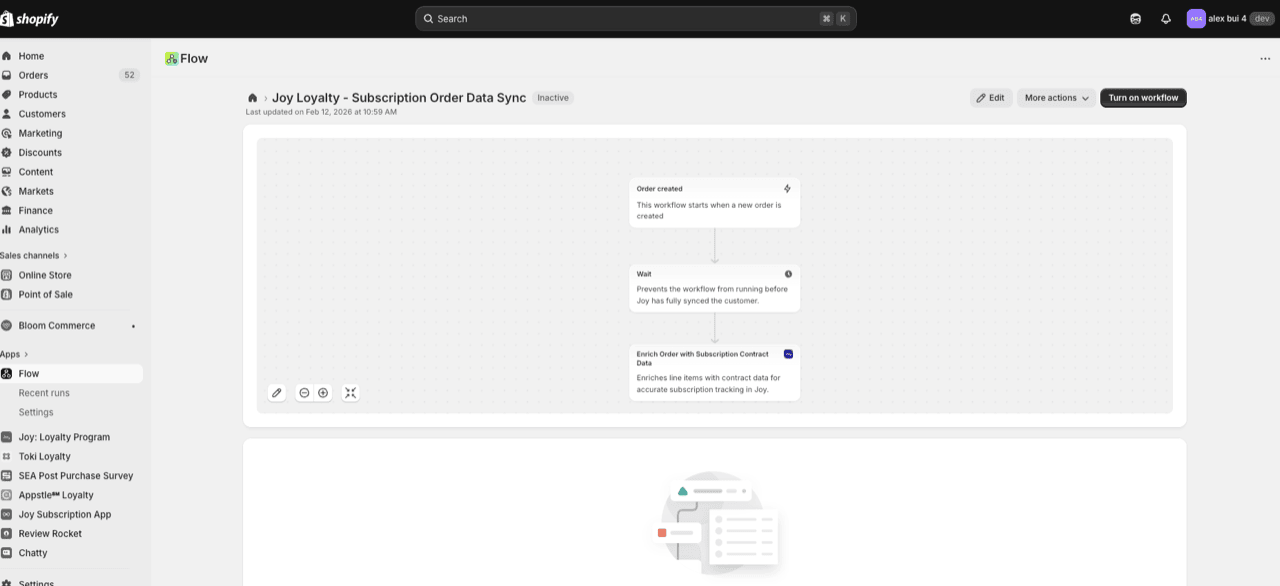The height and width of the screenshot is (586, 1280).
Task: Click the Markets globe icon in sidebar
Action: point(7,191)
